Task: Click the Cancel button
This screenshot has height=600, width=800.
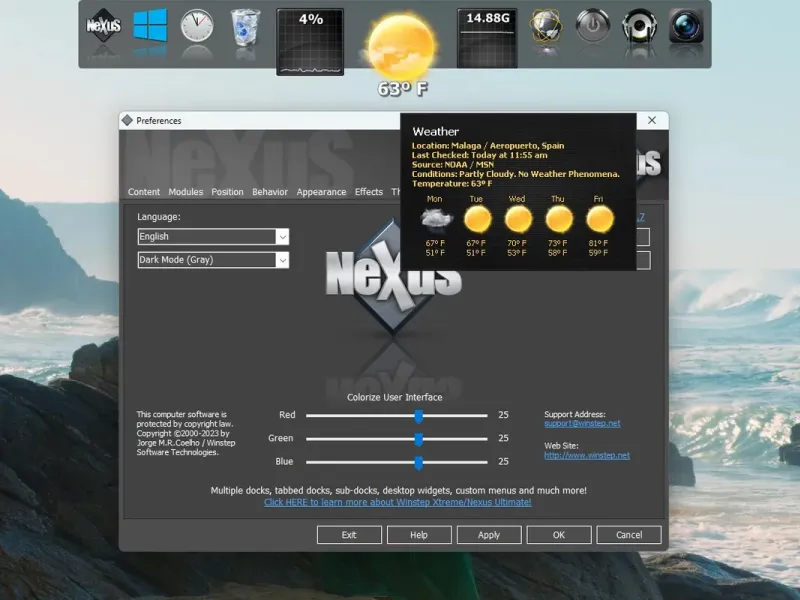Action: point(629,535)
